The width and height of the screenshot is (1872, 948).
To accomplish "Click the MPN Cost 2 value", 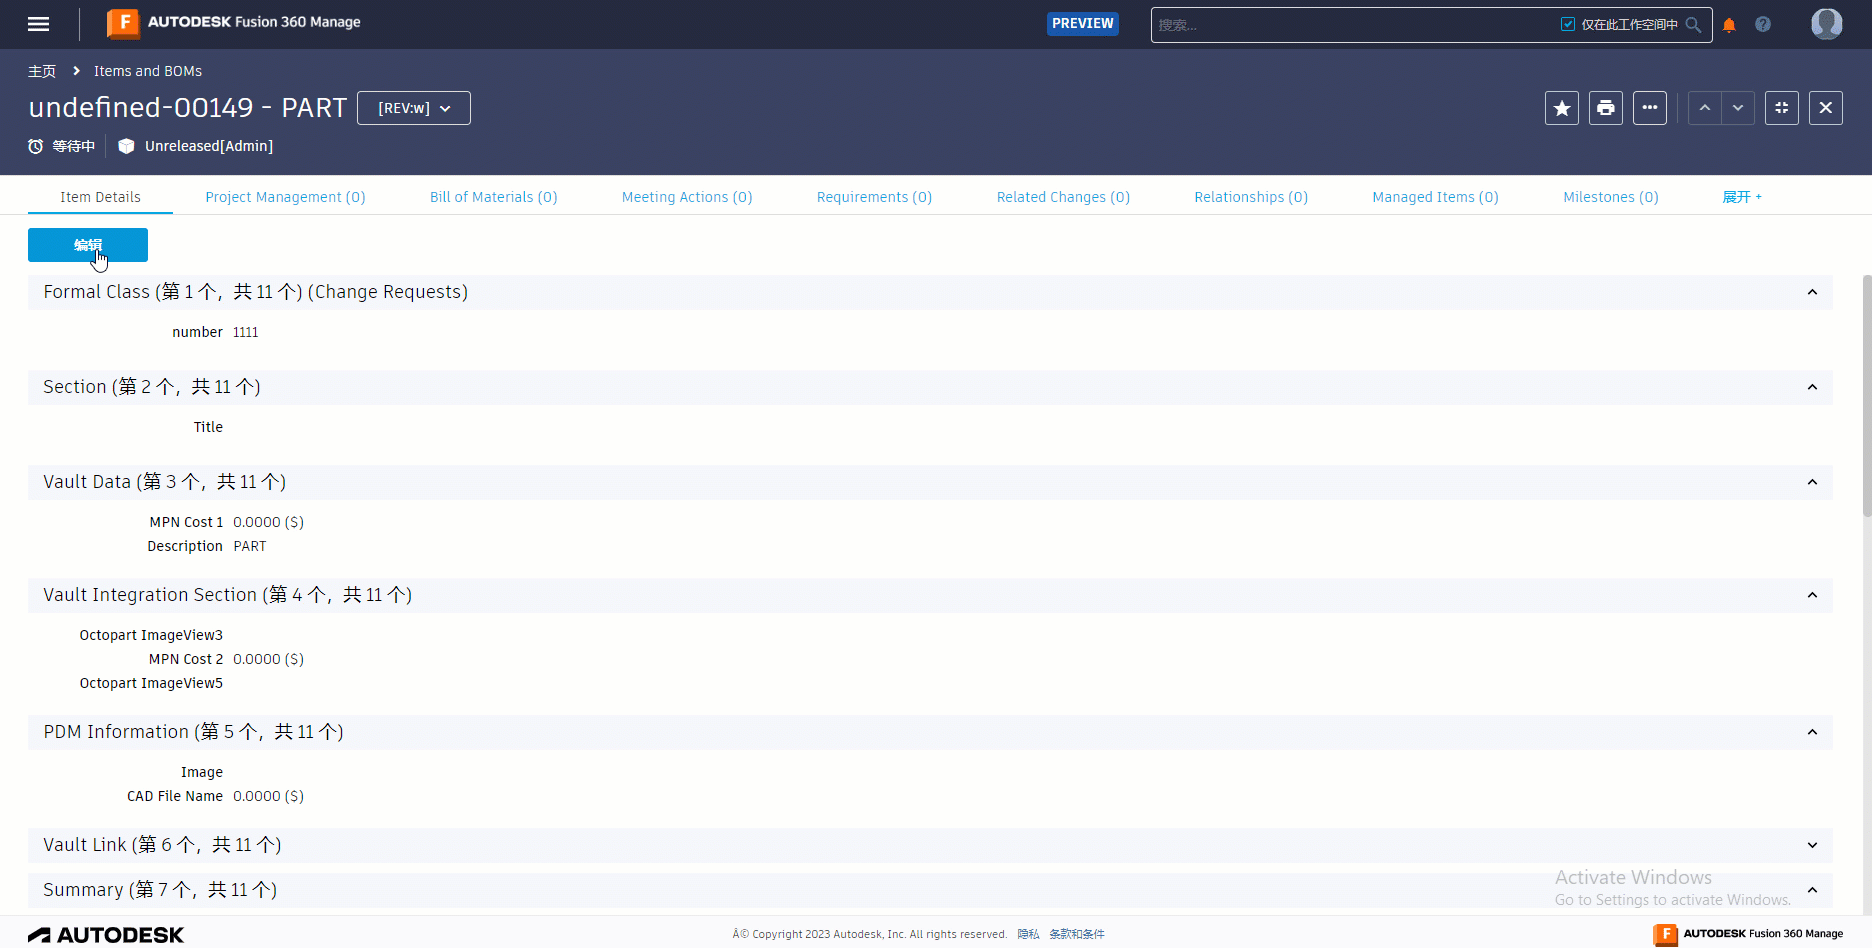I will pos(268,659).
